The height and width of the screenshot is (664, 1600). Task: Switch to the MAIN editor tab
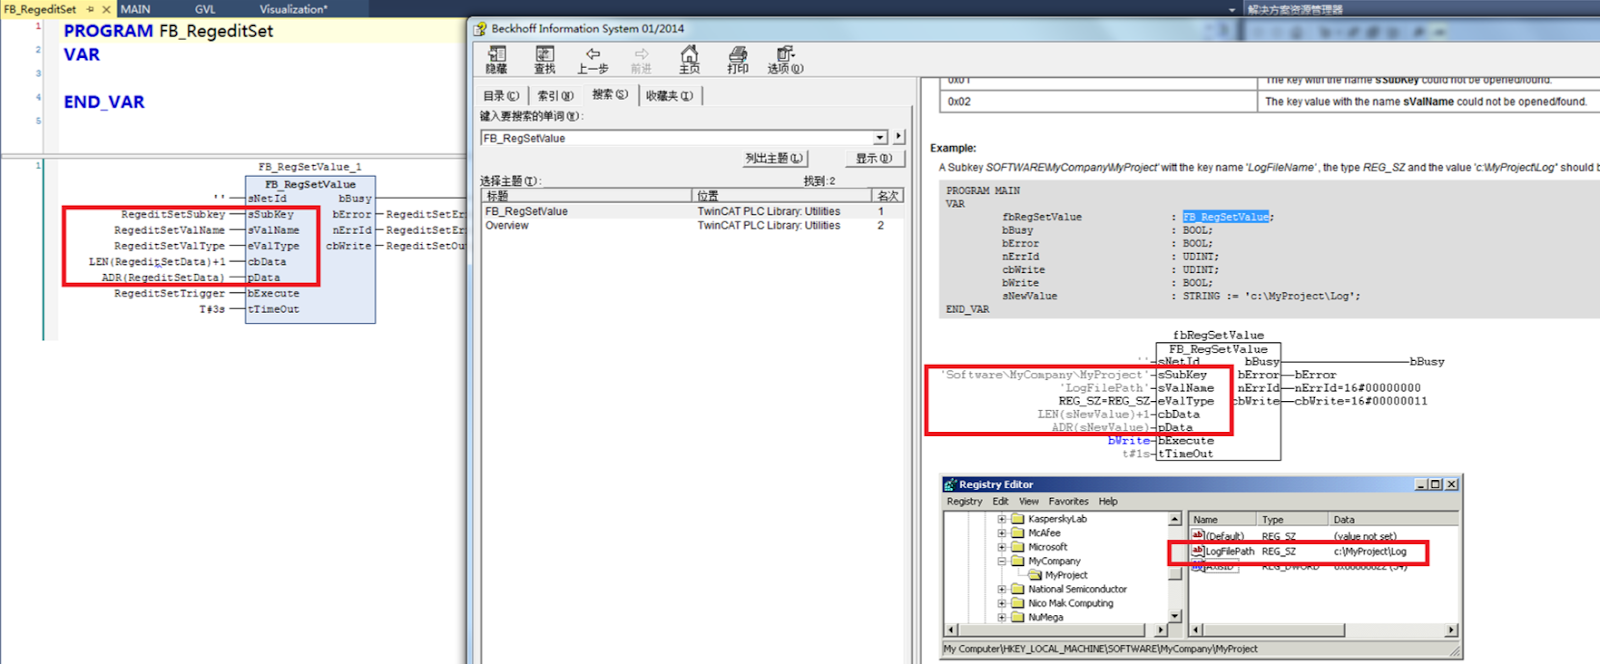pyautogui.click(x=136, y=9)
